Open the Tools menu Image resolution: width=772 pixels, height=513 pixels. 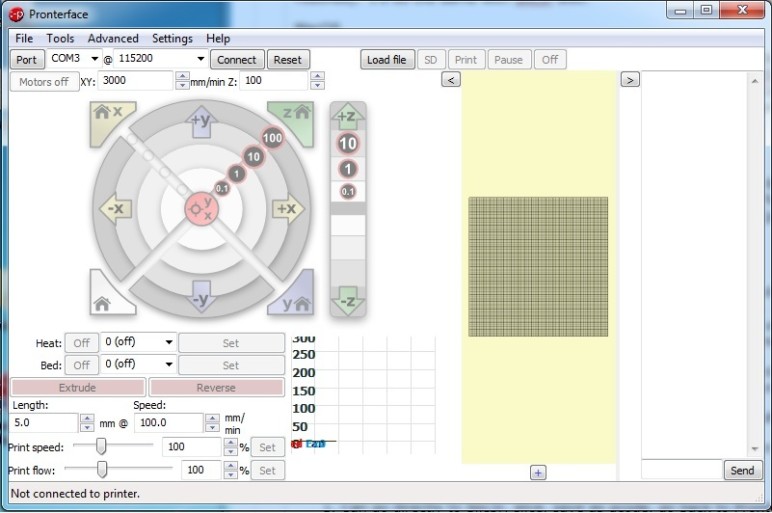pyautogui.click(x=60, y=38)
